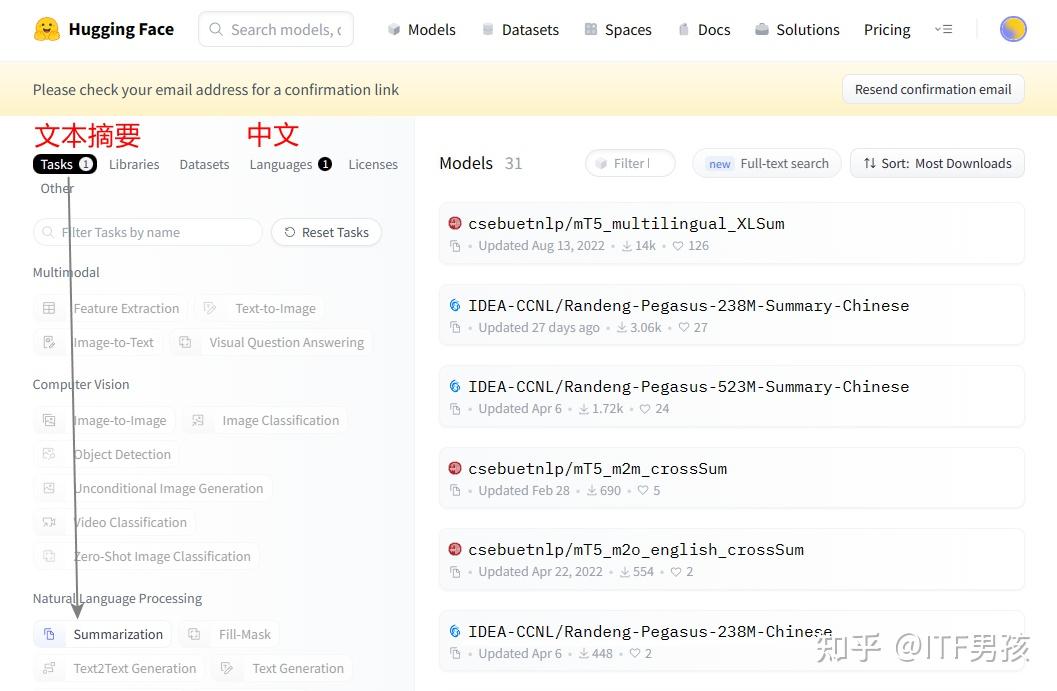Click the Hugging Face emoji logo
Image resolution: width=1057 pixels, height=691 pixels.
coord(47,29)
